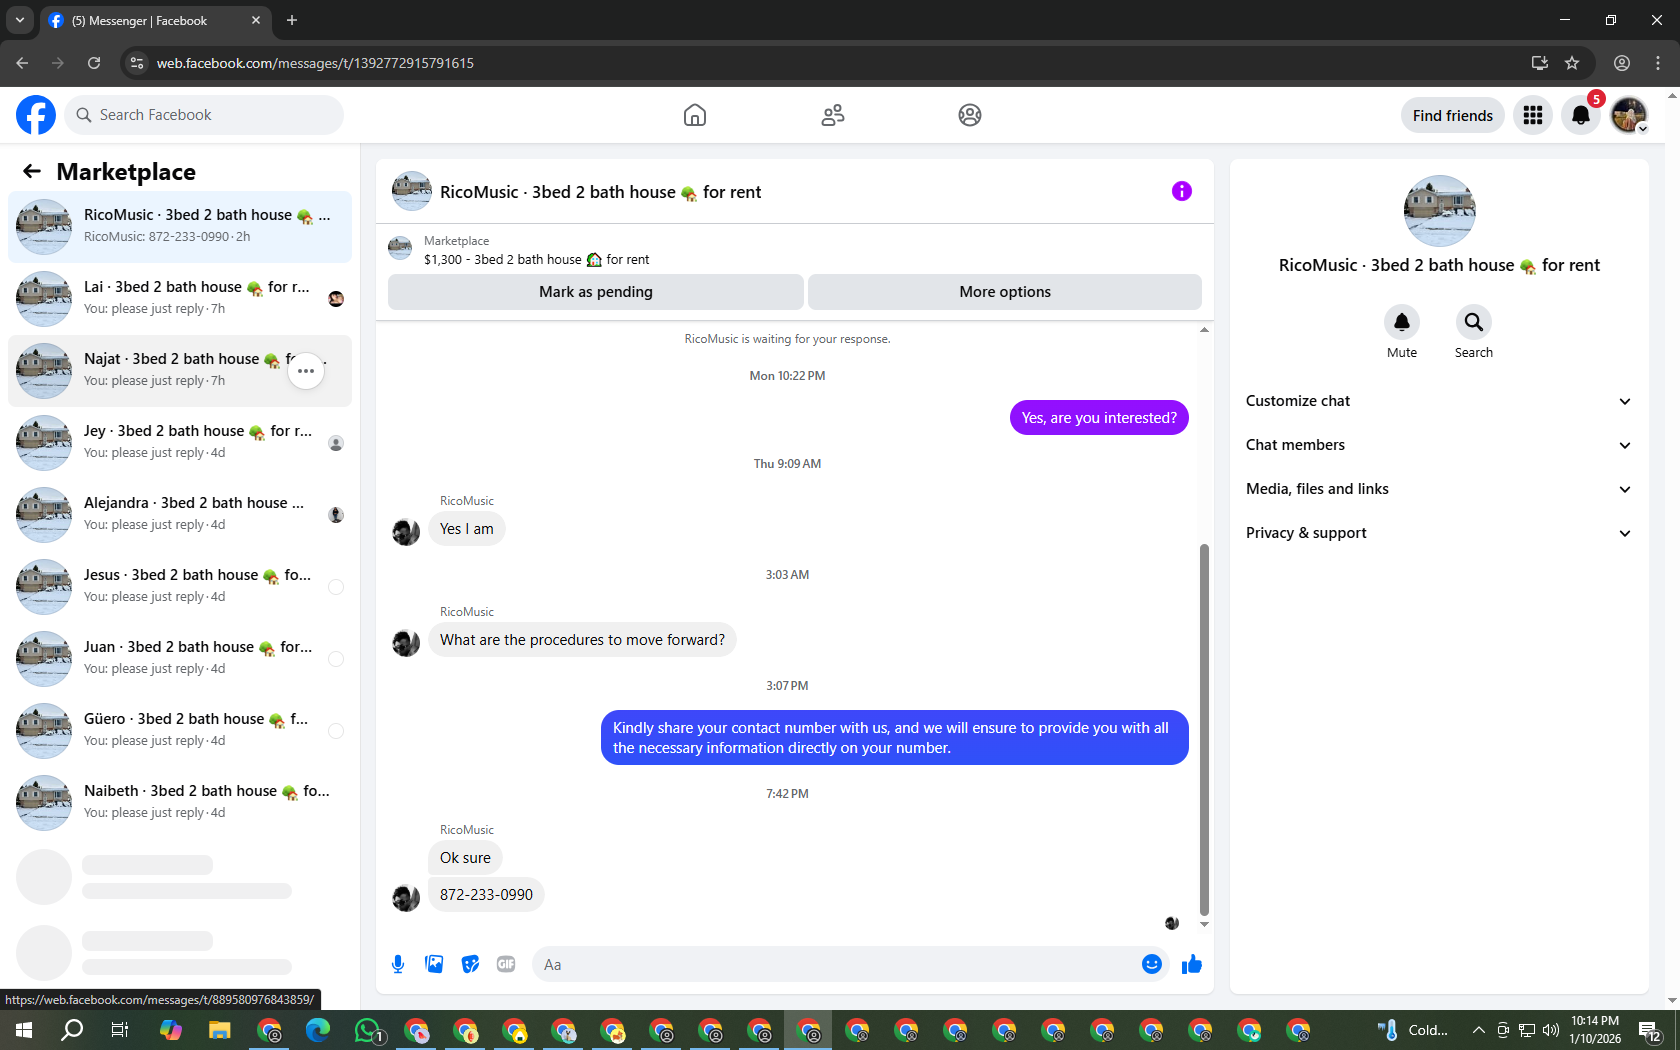
Task: Open the sticker picker icon
Action: [470, 964]
